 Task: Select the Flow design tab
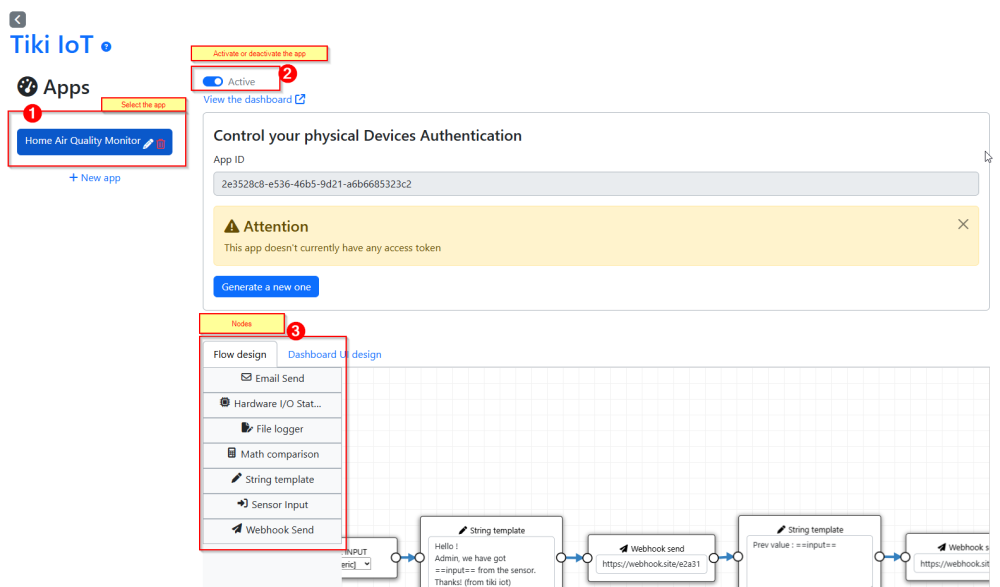(240, 355)
